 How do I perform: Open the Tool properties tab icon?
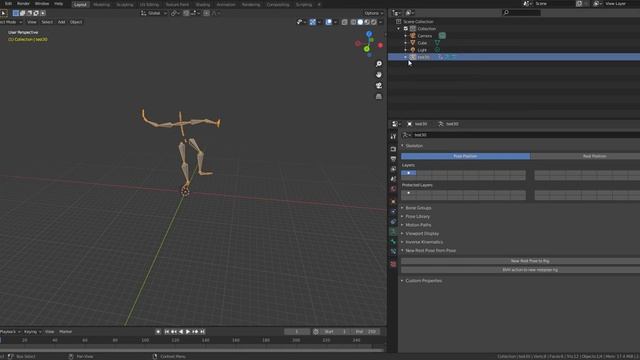click(x=393, y=137)
